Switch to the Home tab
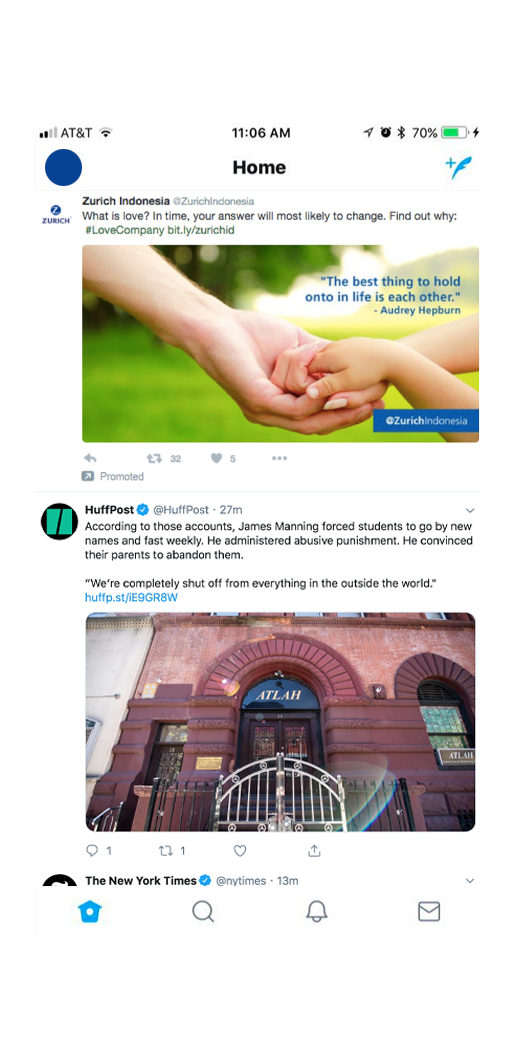The image size is (519, 1042). coord(90,911)
